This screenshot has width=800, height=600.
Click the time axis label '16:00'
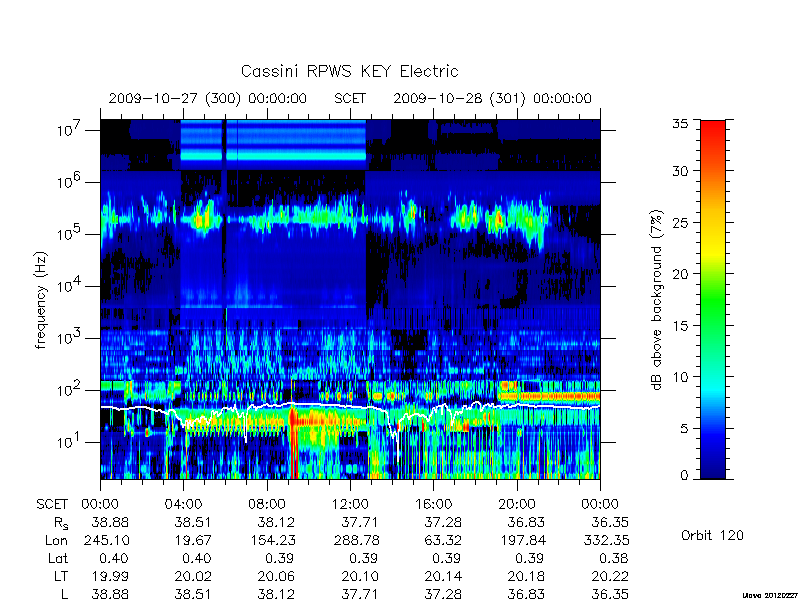point(433,504)
